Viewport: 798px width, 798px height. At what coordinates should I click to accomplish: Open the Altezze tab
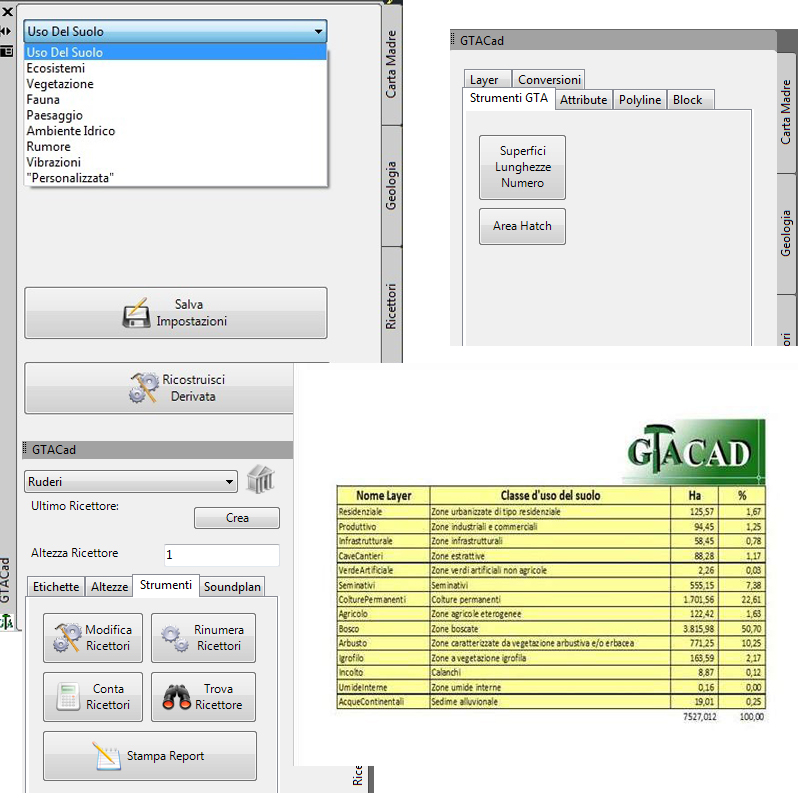point(109,587)
